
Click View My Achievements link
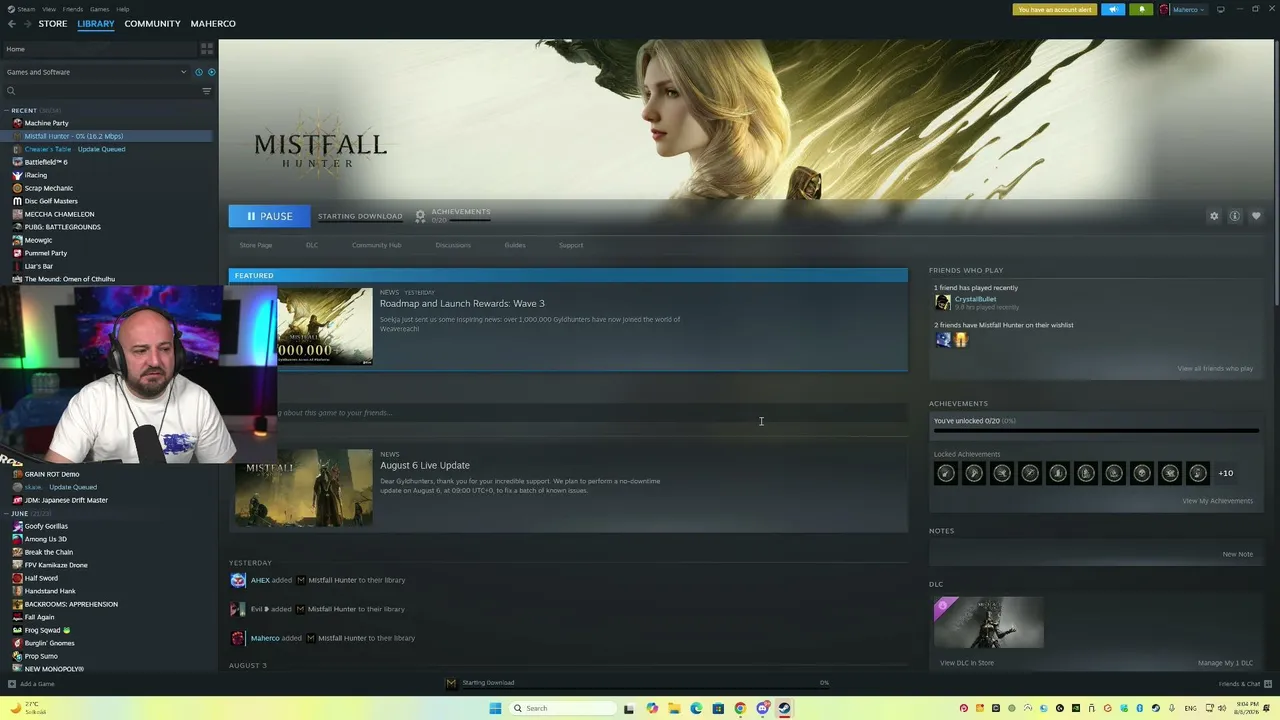tap(1217, 501)
